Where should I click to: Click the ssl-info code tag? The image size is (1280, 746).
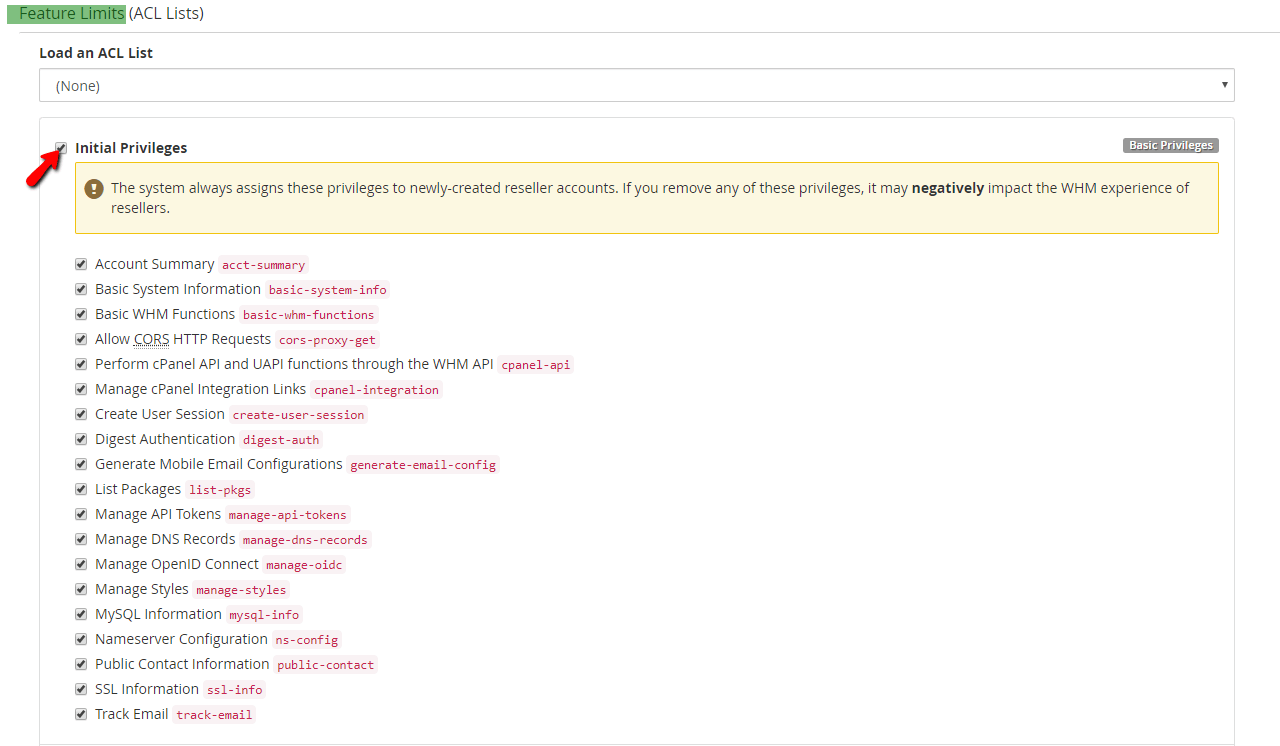[x=235, y=690]
